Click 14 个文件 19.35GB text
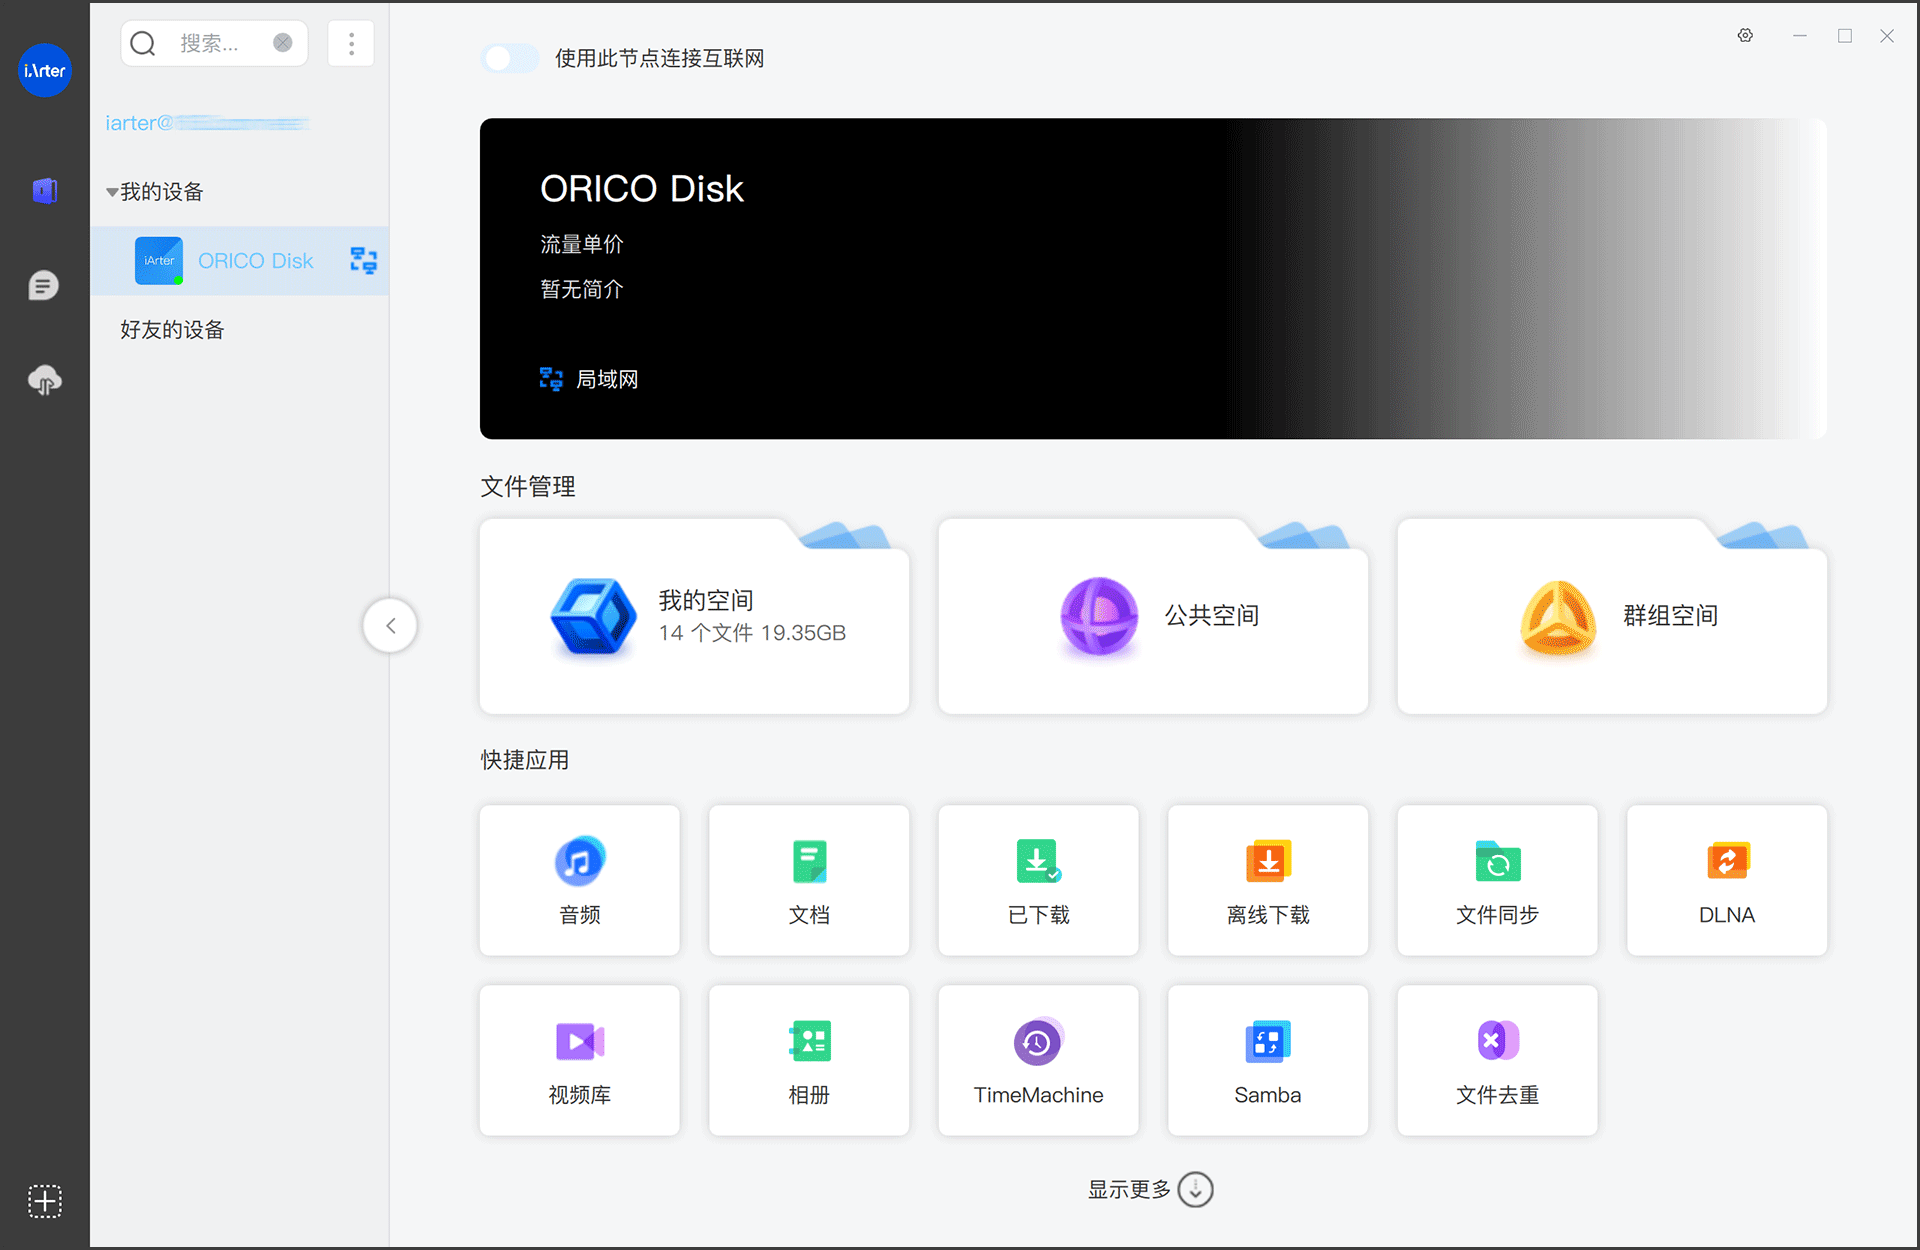1920x1250 pixels. coord(752,633)
